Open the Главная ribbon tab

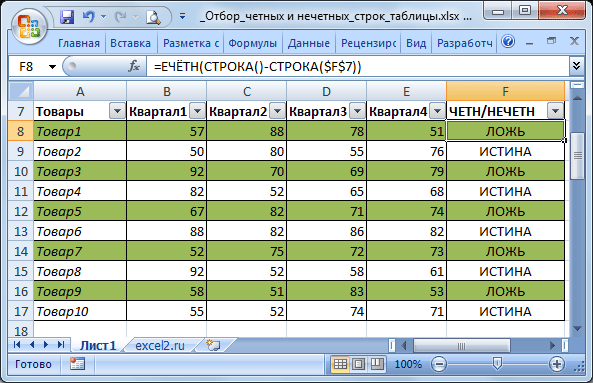coord(79,43)
